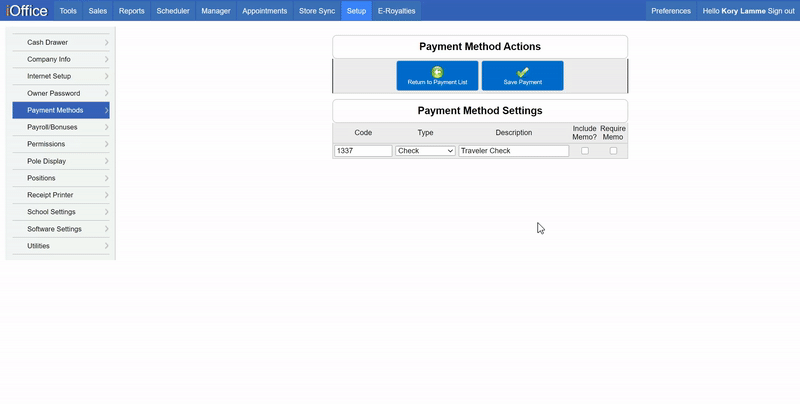Screen dimensions: 800x404
Task: Expand Positions chevron arrow
Action: click(107, 178)
